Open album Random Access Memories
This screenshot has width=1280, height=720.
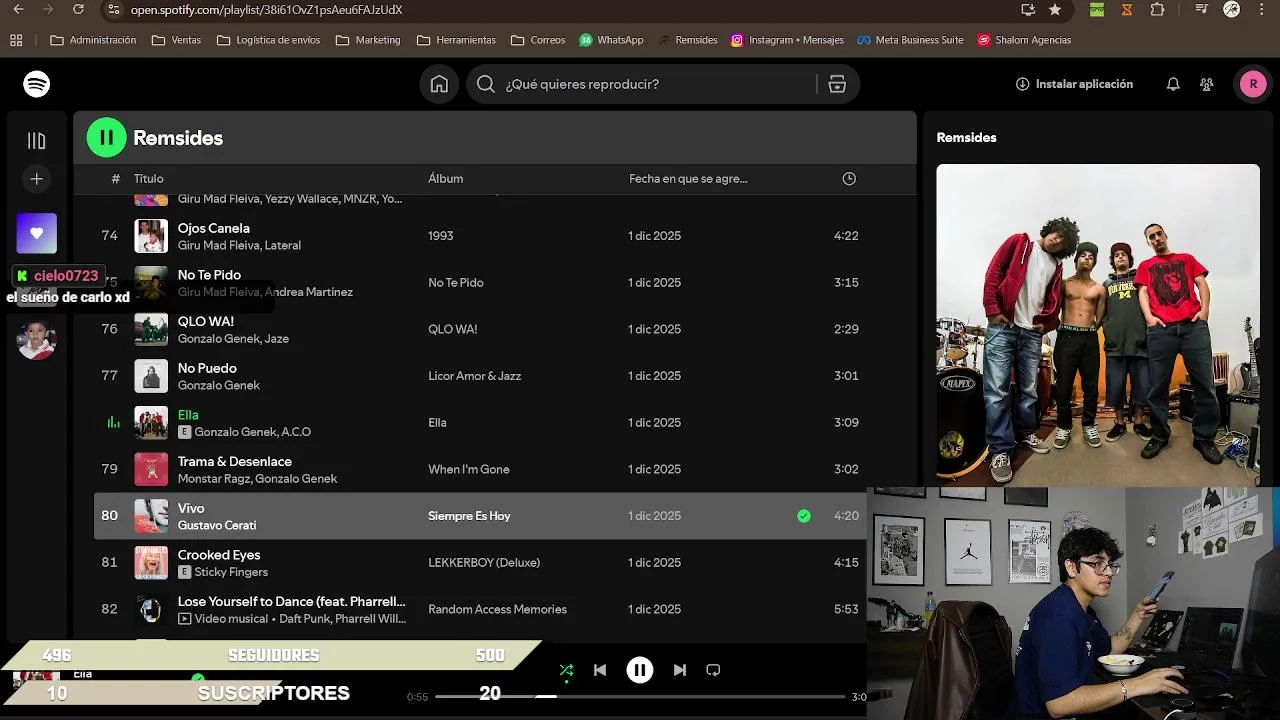coord(497,609)
